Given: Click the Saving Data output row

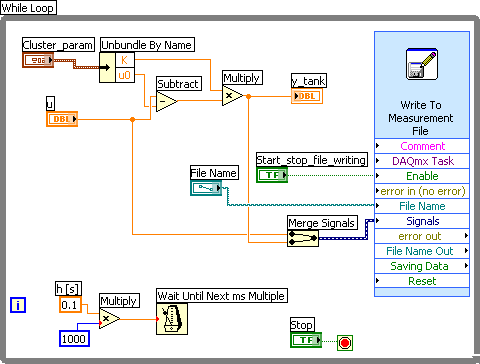Looking at the screenshot, I should [422, 266].
